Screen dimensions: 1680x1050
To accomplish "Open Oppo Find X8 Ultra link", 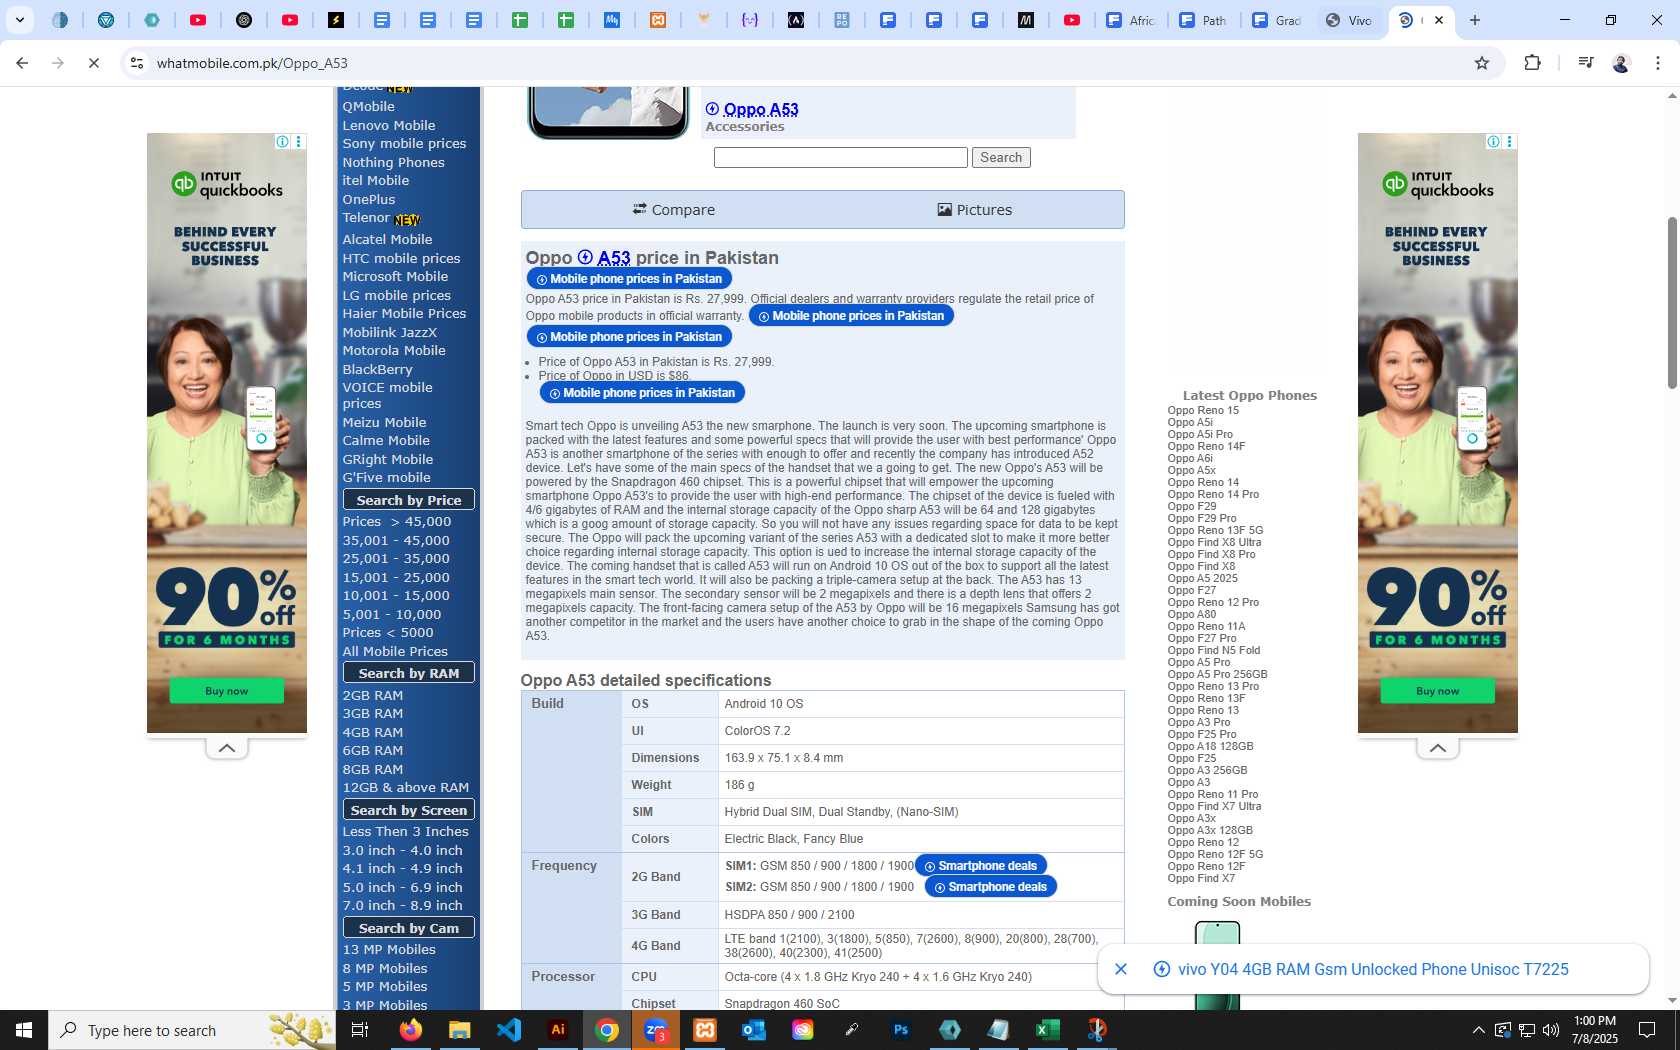I will (x=1214, y=542).
